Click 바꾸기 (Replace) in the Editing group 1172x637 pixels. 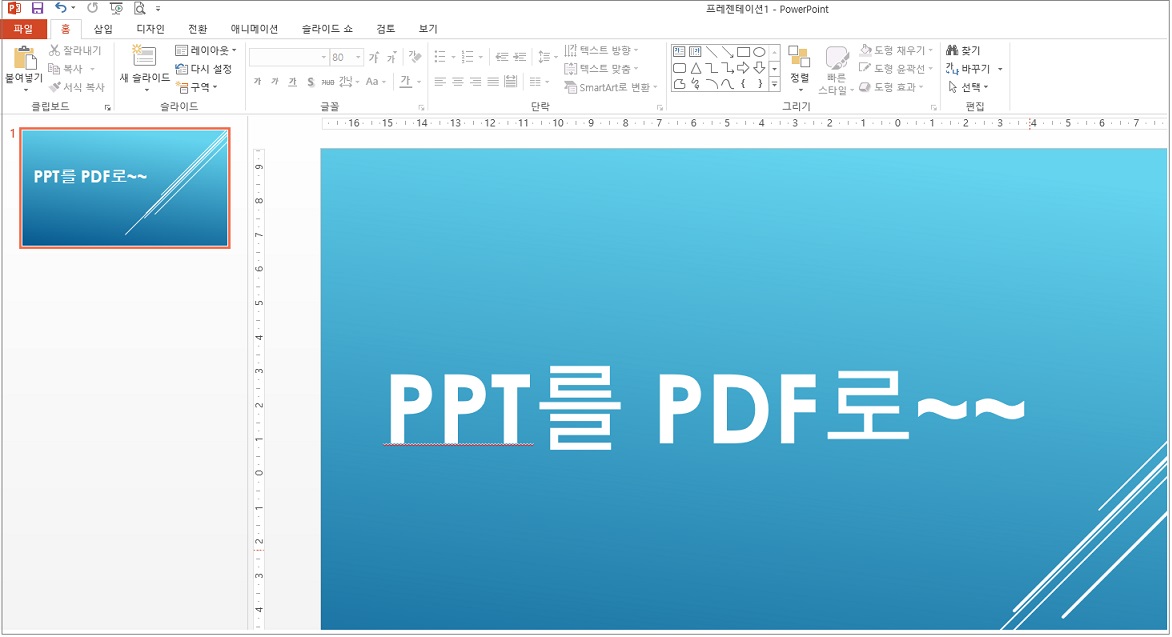click(x=969, y=68)
